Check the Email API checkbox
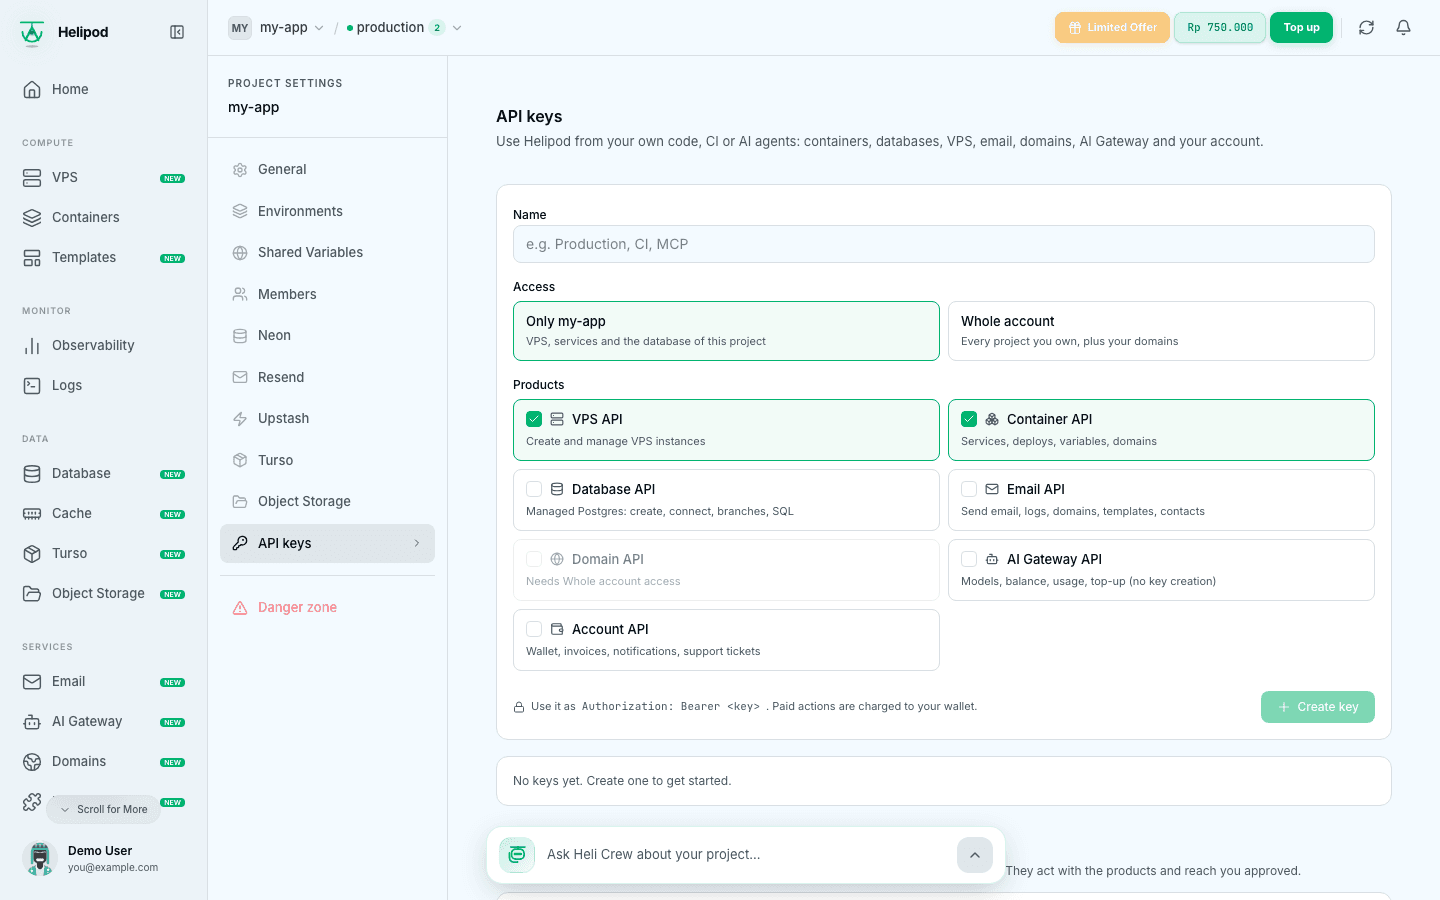1440x900 pixels. coord(969,489)
